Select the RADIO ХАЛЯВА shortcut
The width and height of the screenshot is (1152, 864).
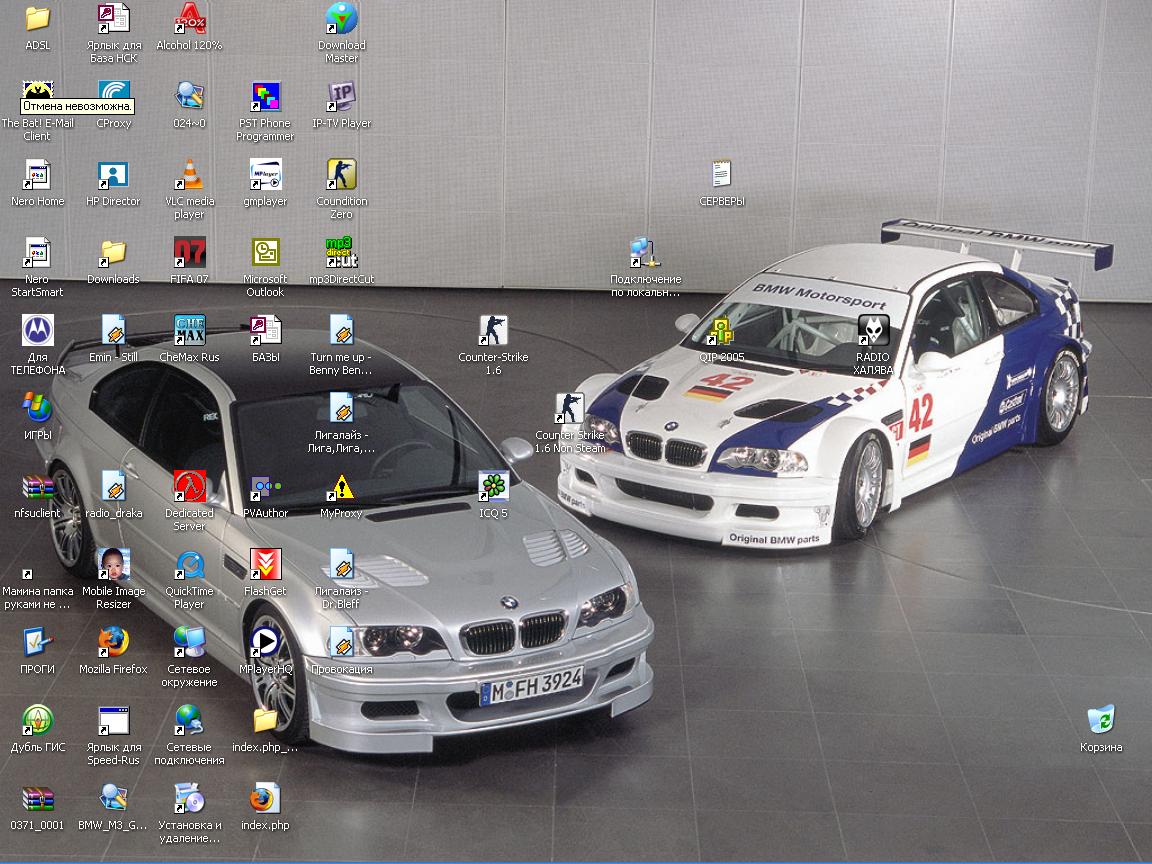(x=873, y=331)
